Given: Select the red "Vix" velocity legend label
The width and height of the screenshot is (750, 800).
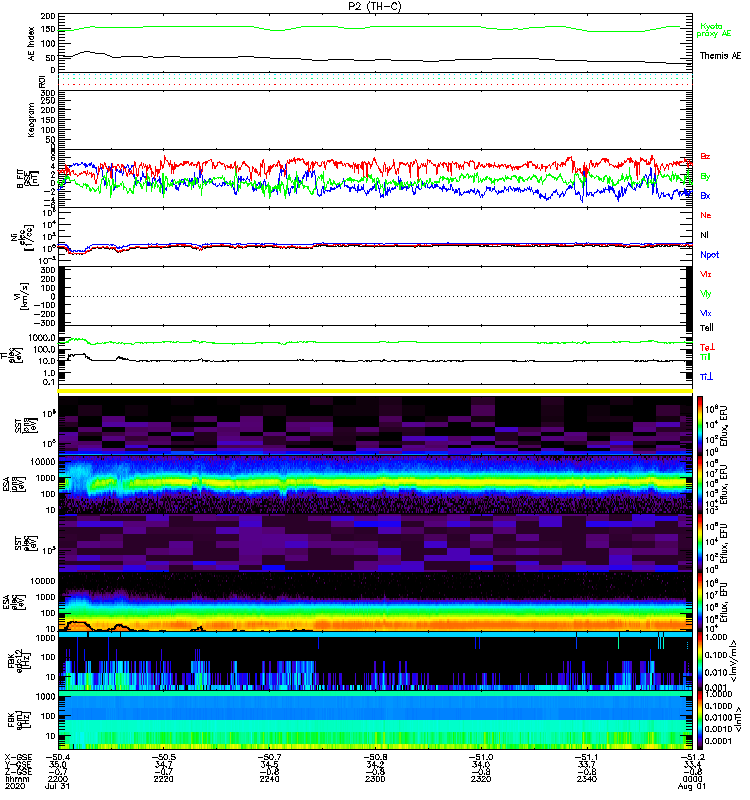Looking at the screenshot, I should click(705, 274).
